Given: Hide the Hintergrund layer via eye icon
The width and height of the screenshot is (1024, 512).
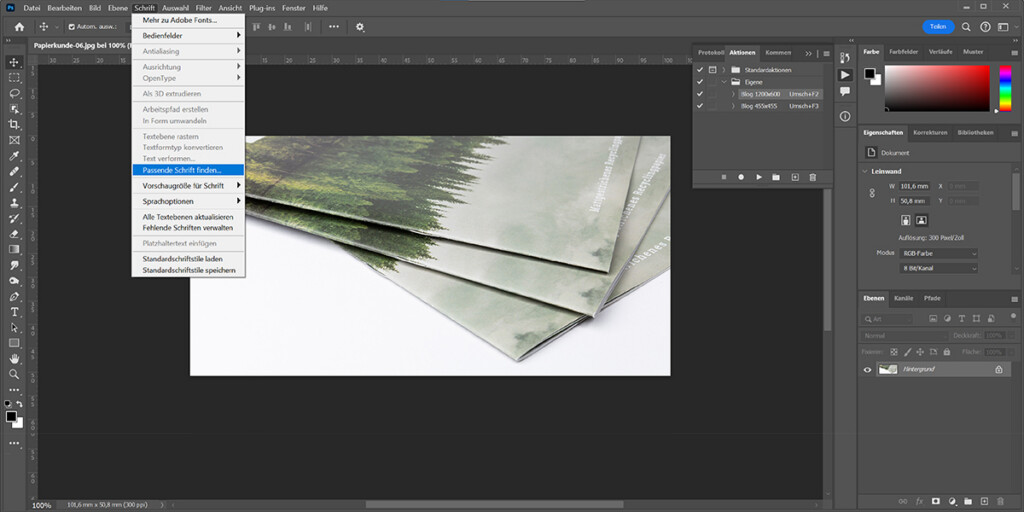Looking at the screenshot, I should pyautogui.click(x=867, y=369).
